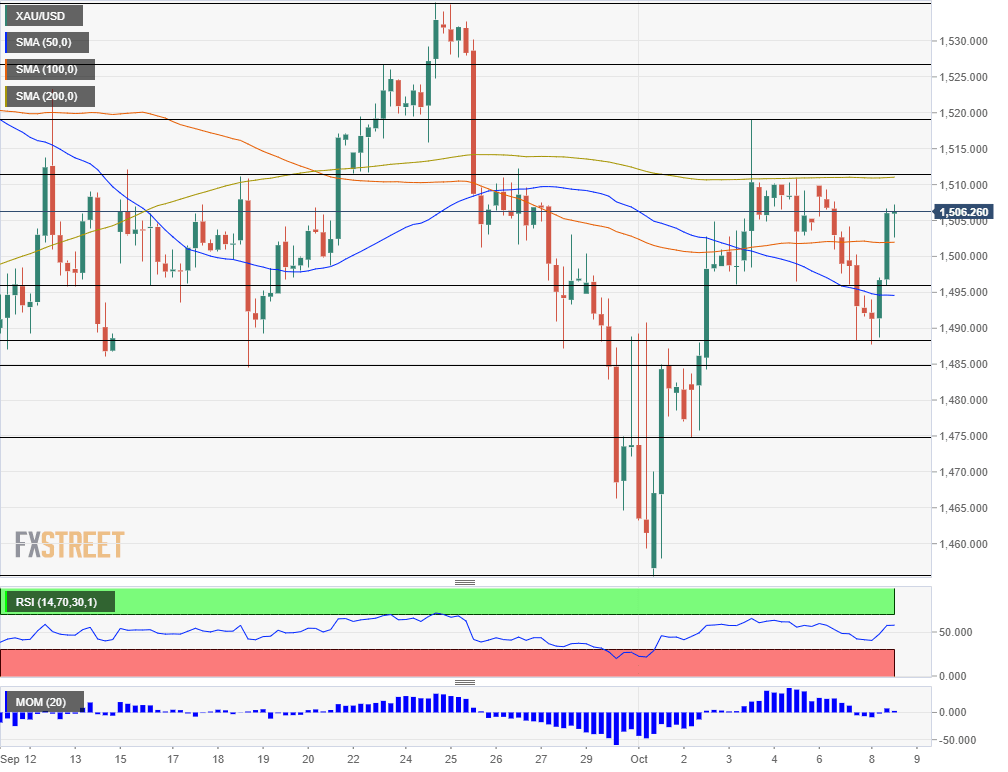
Task: Select the XAU/USD symbol label
Action: coord(44,15)
